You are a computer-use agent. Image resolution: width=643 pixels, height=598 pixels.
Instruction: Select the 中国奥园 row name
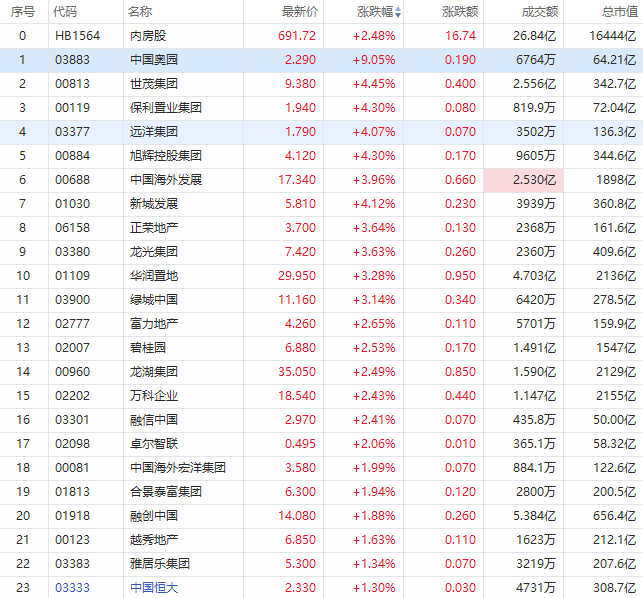[154, 60]
